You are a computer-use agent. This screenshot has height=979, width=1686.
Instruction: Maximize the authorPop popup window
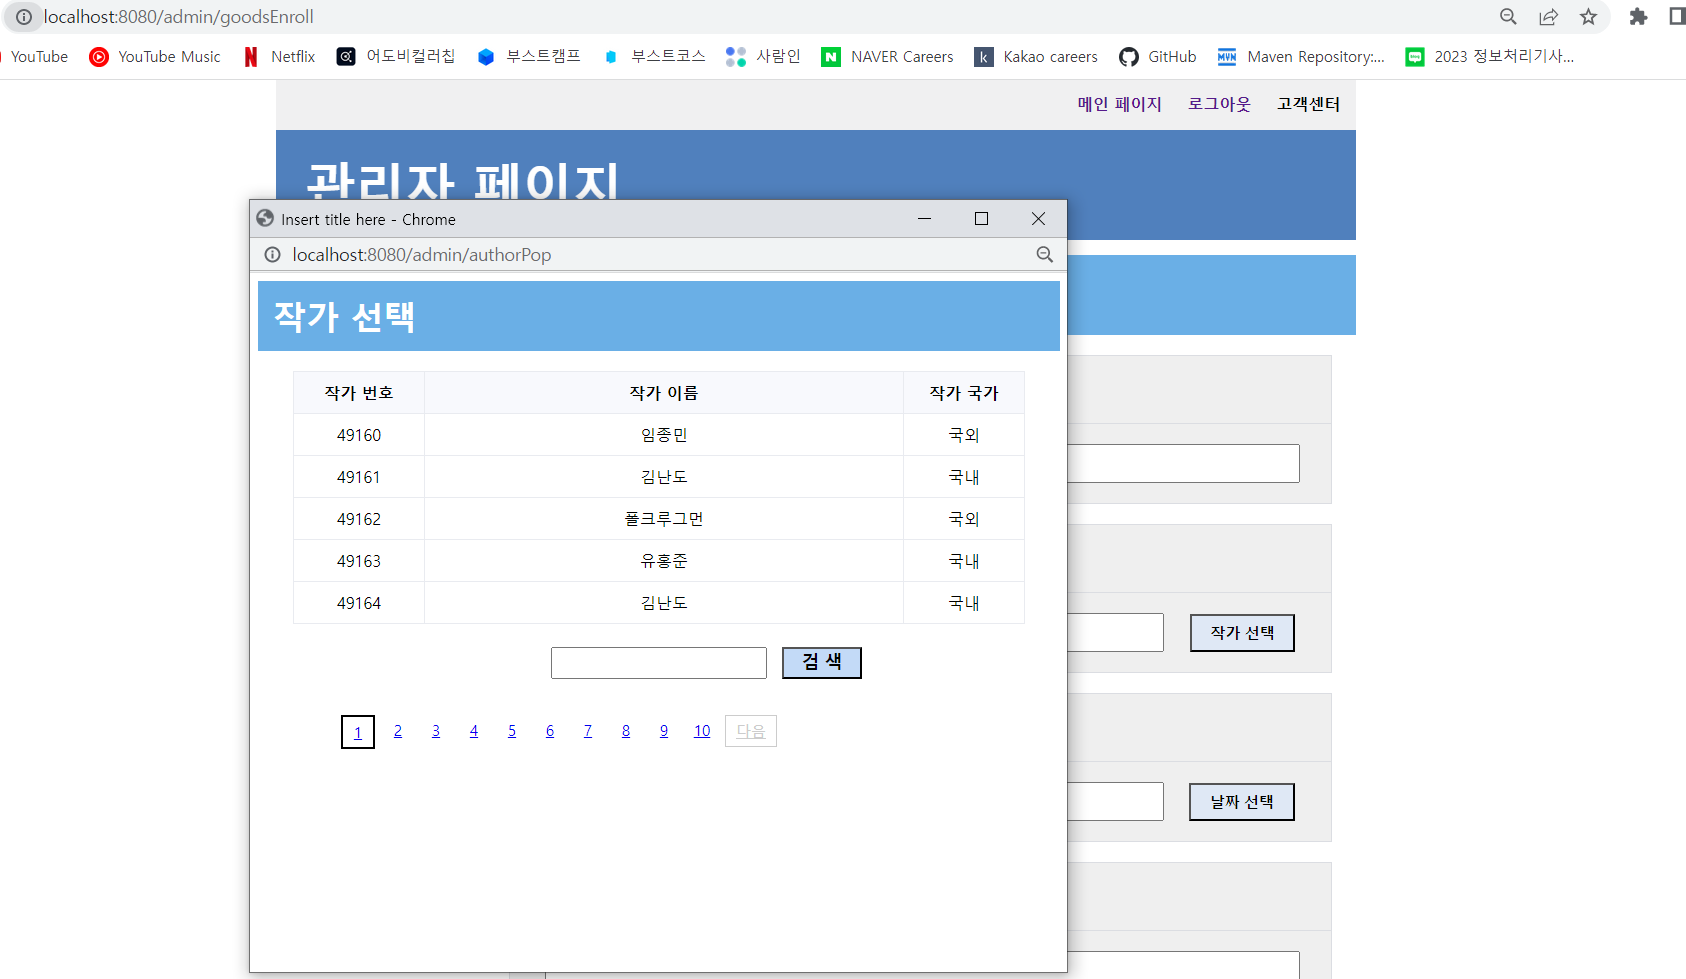coord(982,219)
